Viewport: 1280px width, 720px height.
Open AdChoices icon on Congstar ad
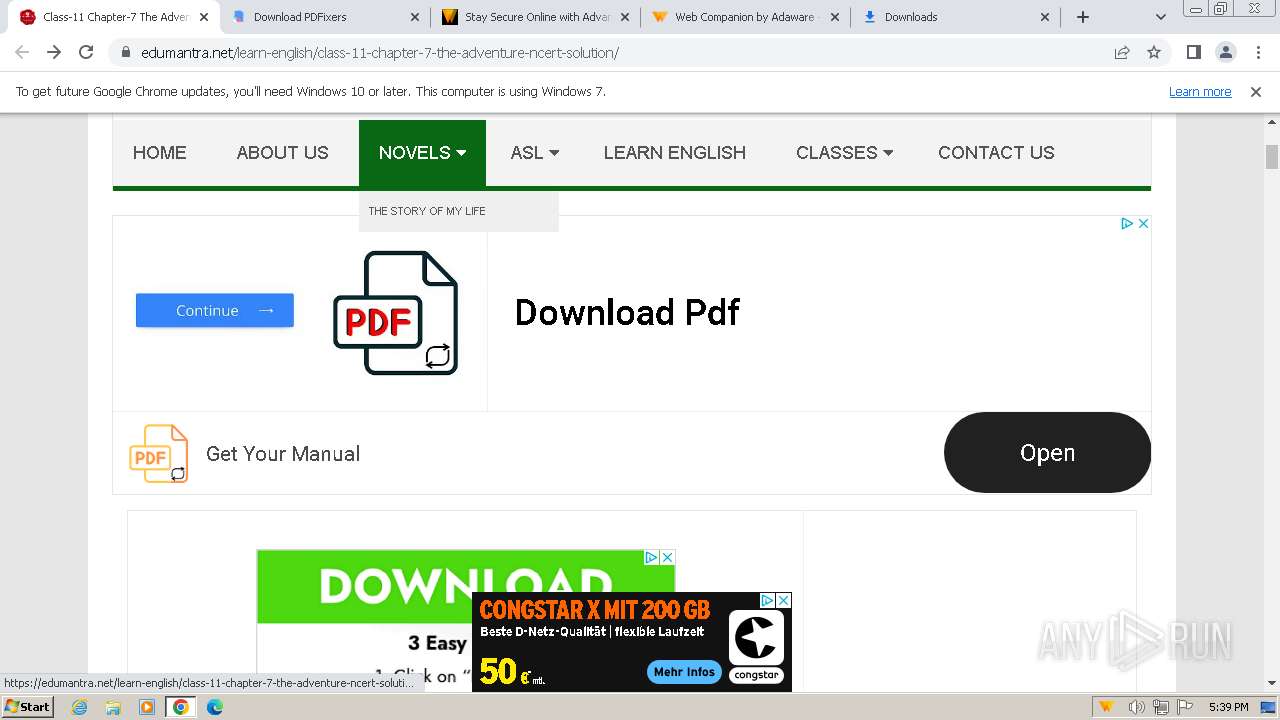[767, 600]
